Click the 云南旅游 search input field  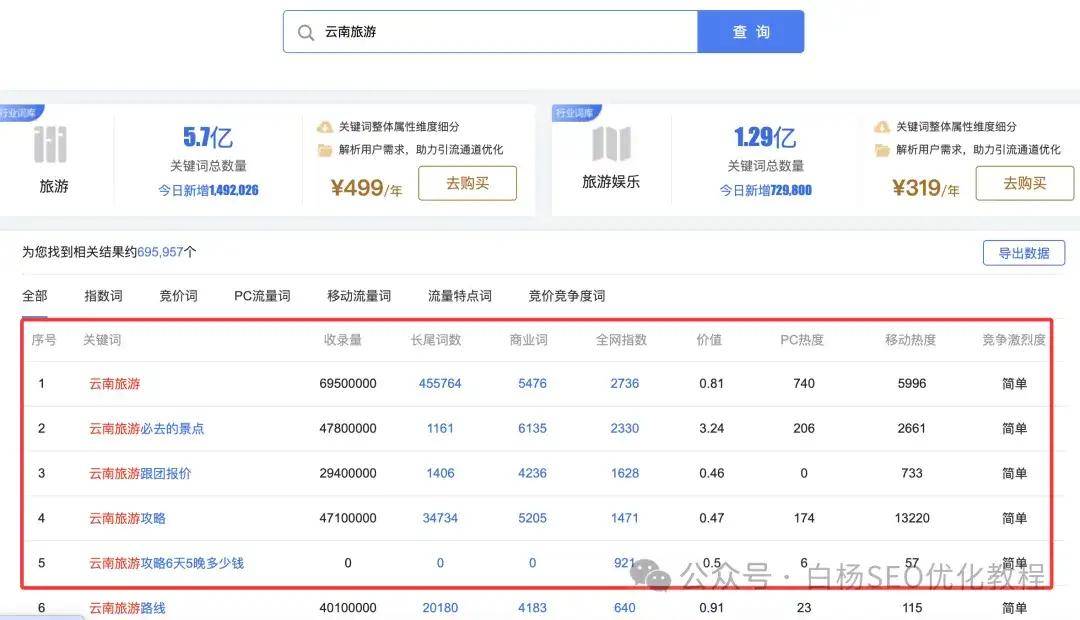pos(490,32)
